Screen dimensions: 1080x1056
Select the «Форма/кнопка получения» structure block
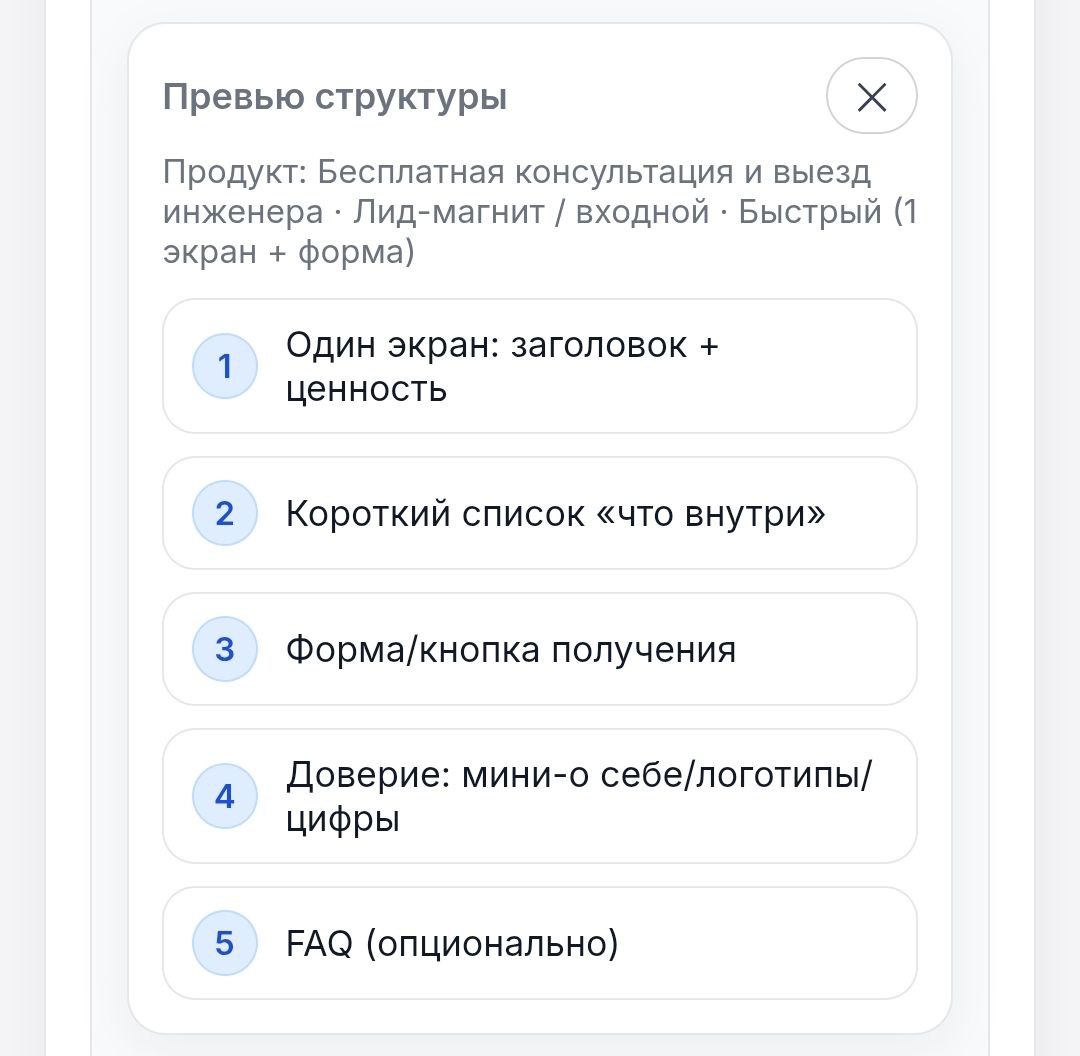pyautogui.click(x=540, y=649)
